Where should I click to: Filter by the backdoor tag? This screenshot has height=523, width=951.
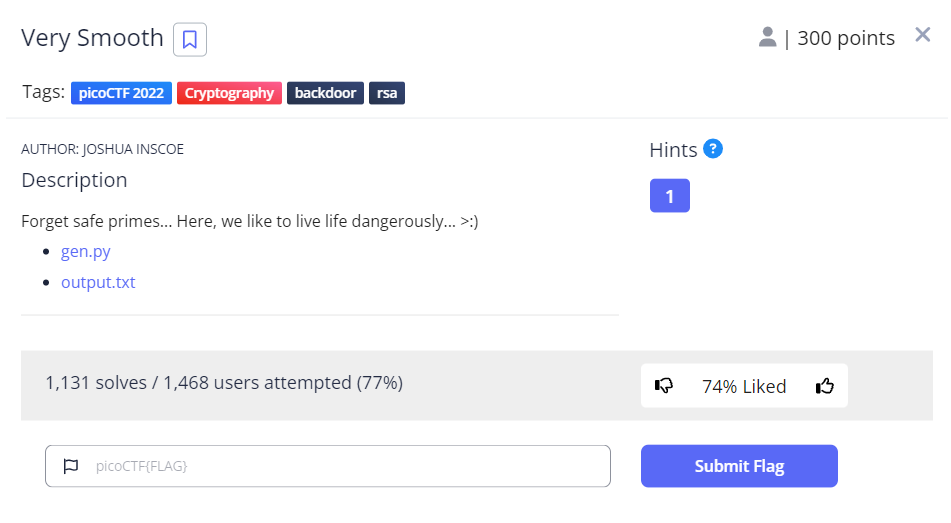pos(325,93)
